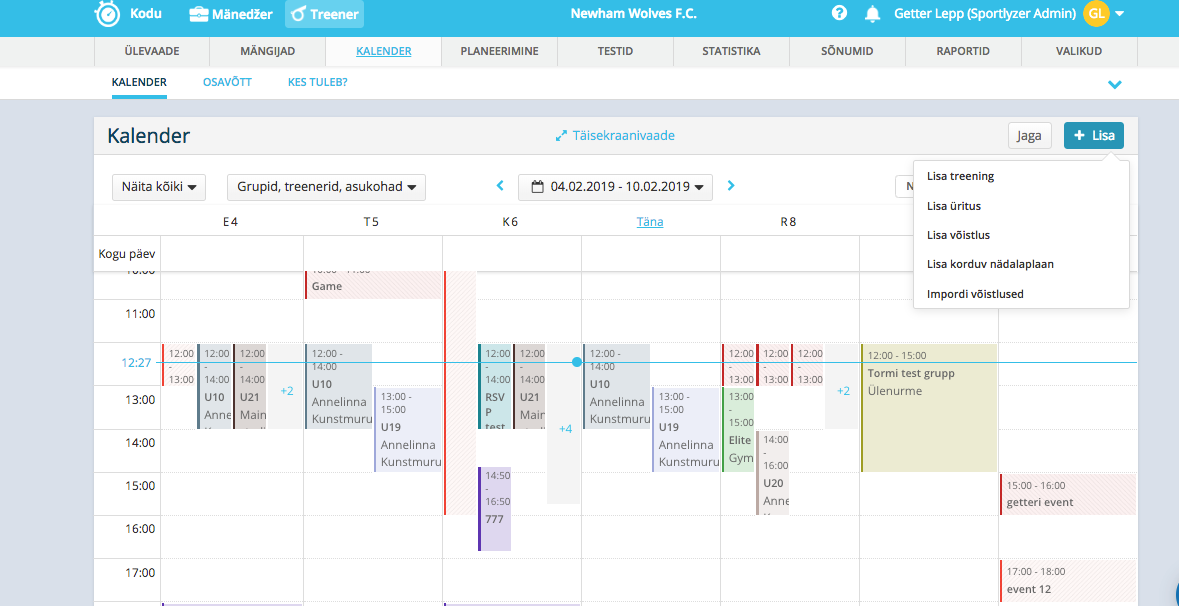Screen dimensions: 1179x606
Task: Open the getteri event 15:00 - 16:00
Action: pos(1068,495)
